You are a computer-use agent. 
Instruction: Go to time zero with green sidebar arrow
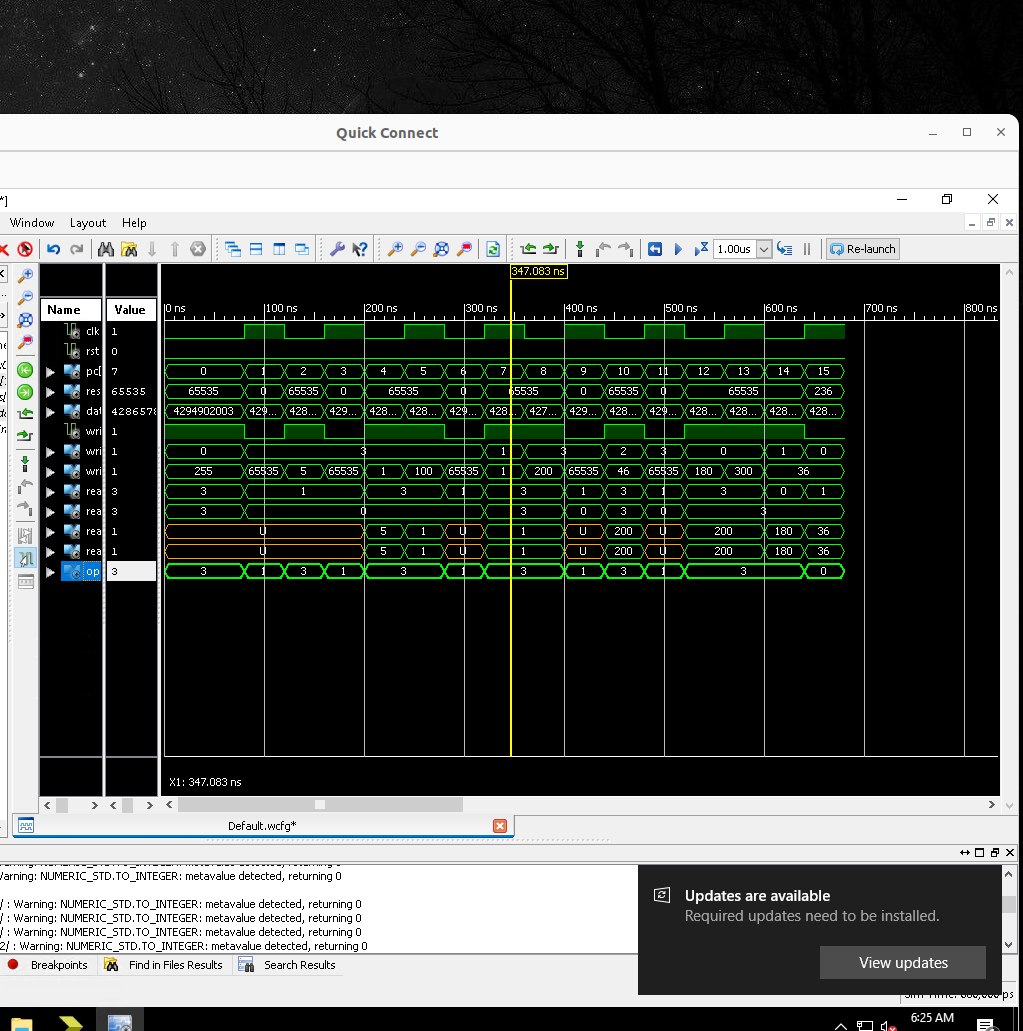point(26,369)
